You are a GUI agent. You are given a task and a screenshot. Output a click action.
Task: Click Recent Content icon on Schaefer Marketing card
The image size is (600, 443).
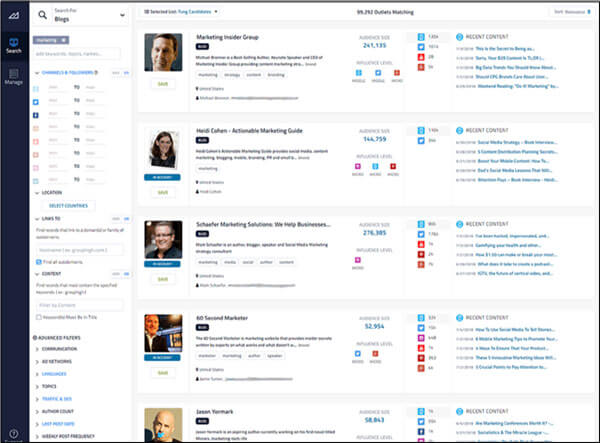[460, 224]
